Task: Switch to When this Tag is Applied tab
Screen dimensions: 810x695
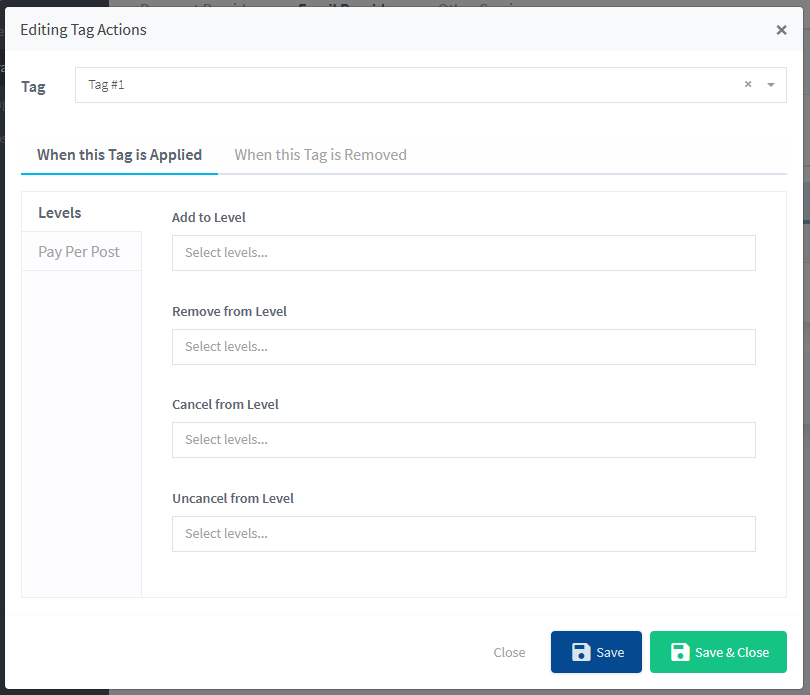Action: click(119, 155)
